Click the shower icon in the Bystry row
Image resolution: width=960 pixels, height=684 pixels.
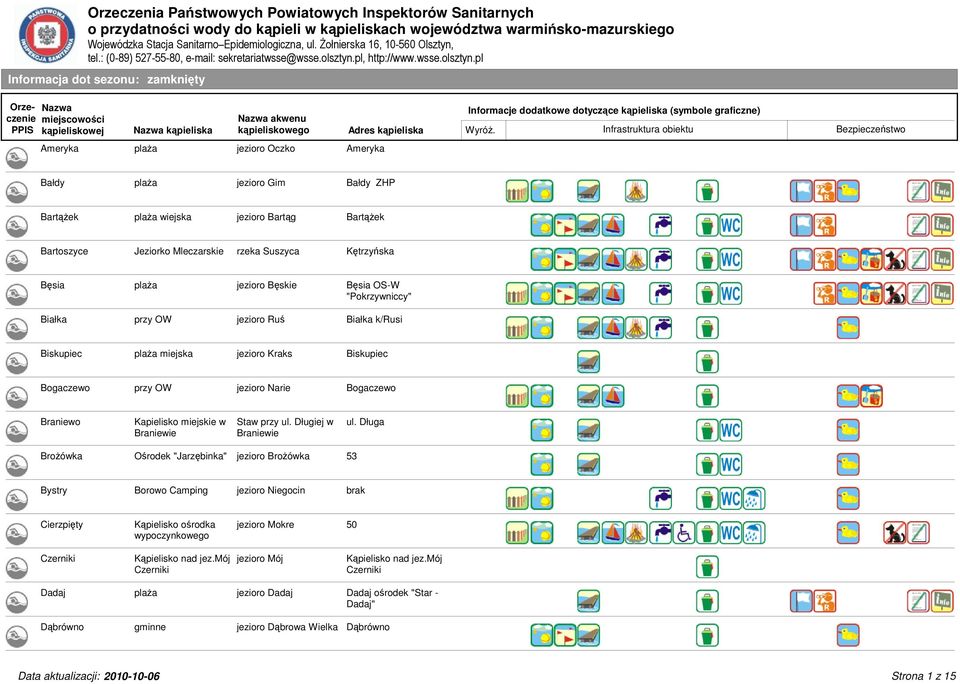tap(754, 499)
